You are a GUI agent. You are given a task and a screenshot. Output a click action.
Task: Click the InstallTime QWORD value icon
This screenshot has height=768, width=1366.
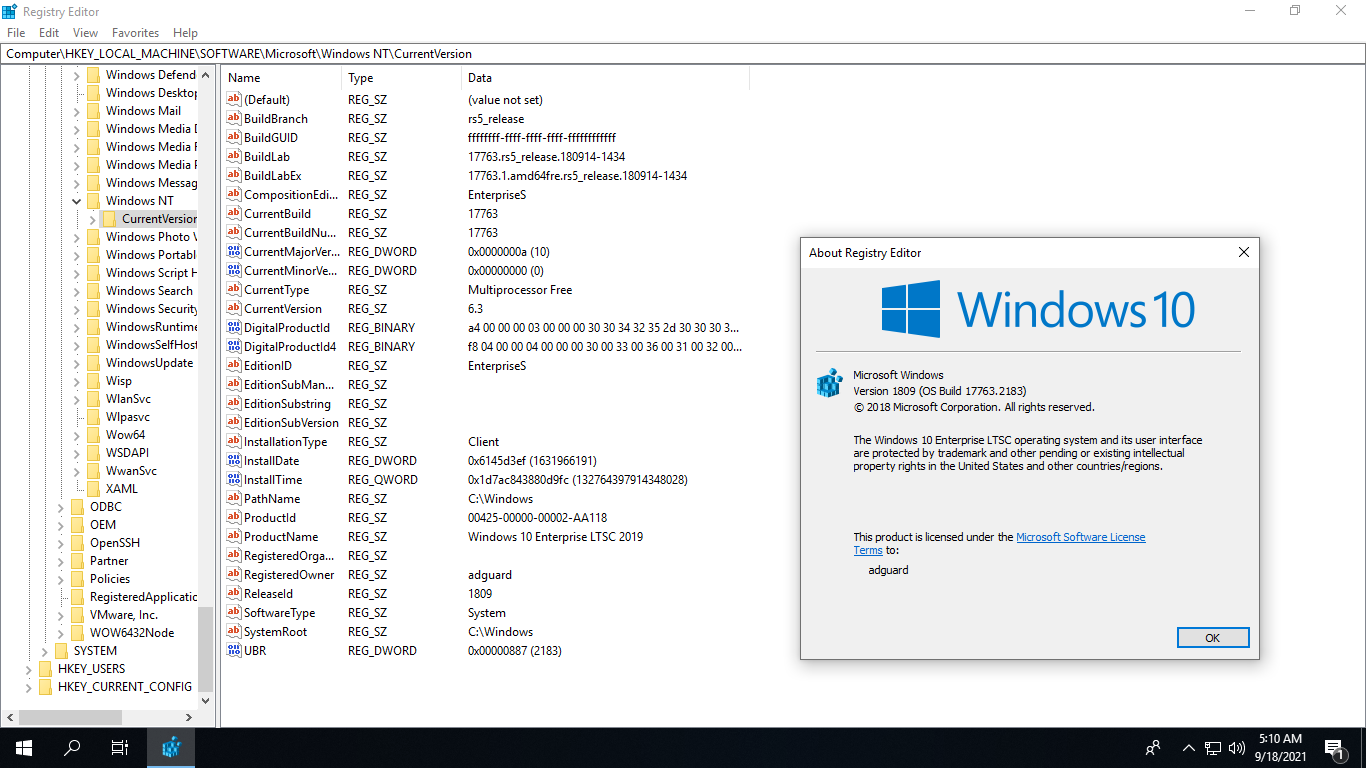click(x=234, y=480)
